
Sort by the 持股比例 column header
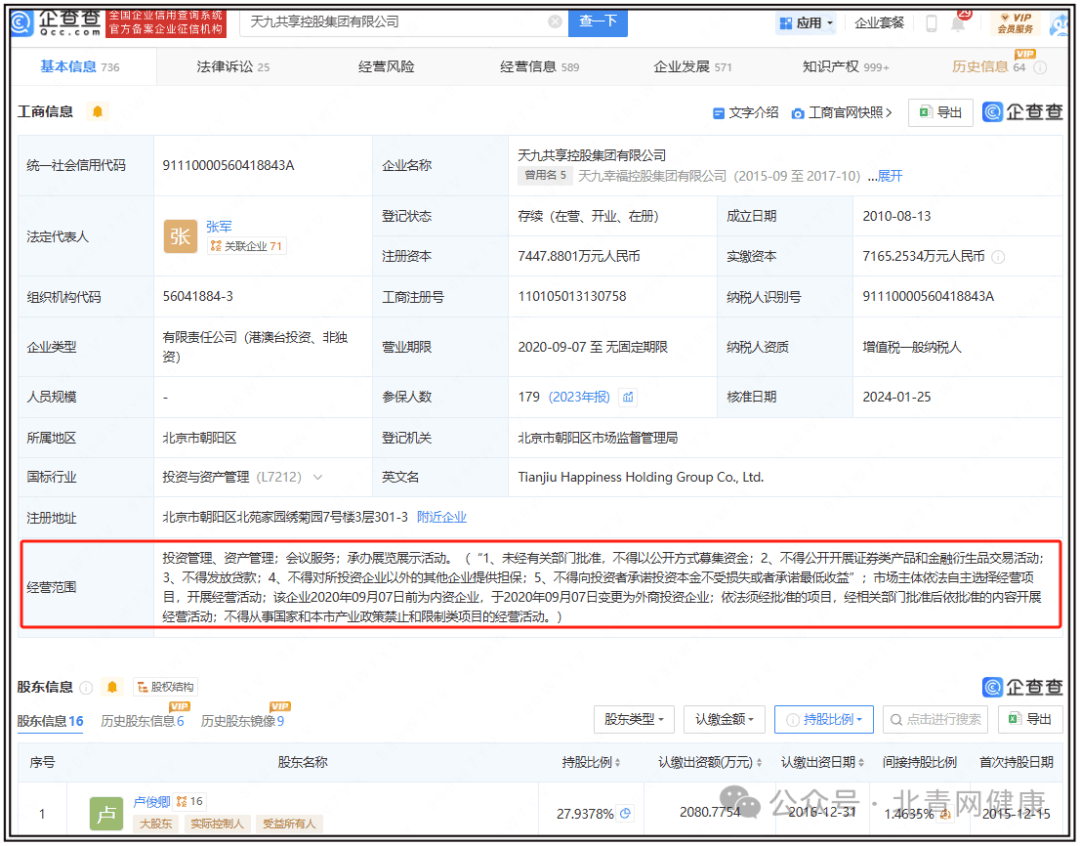click(591, 763)
